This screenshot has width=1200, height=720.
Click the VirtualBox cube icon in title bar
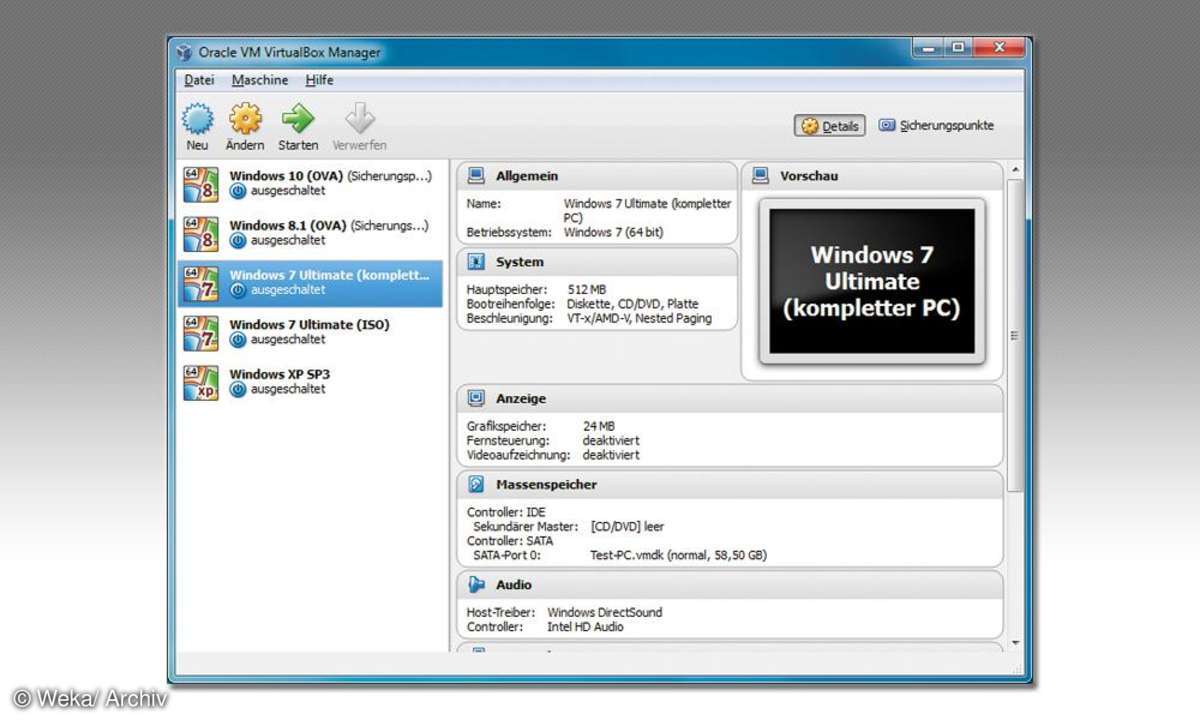[184, 52]
